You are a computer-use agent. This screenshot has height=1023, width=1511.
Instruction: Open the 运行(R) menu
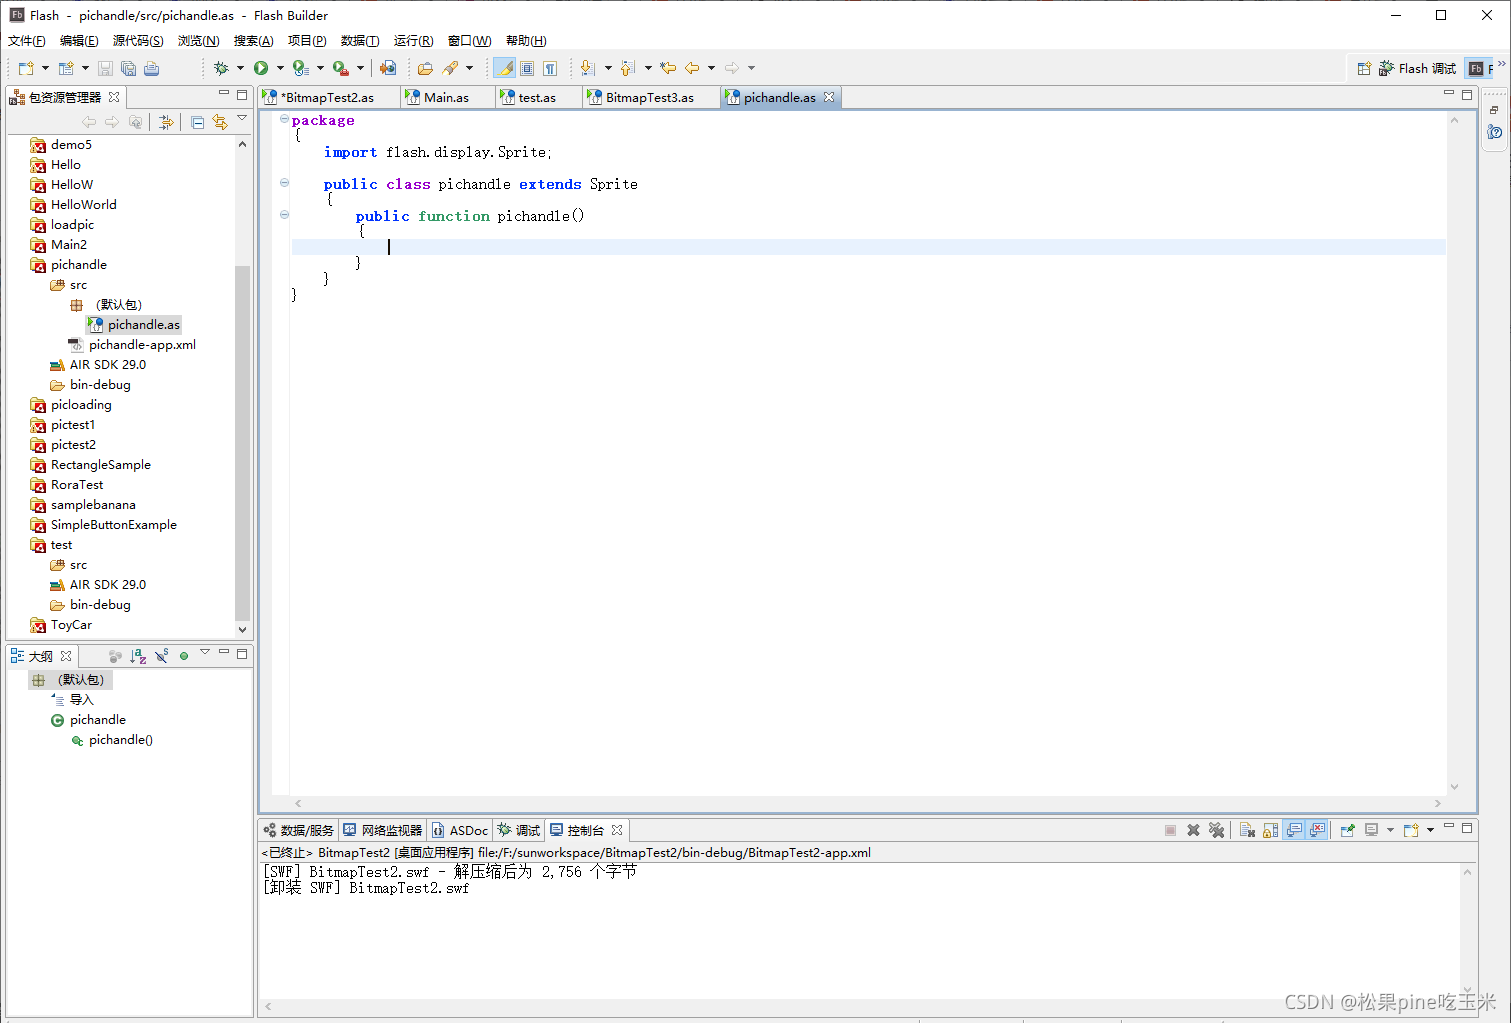[x=414, y=41]
